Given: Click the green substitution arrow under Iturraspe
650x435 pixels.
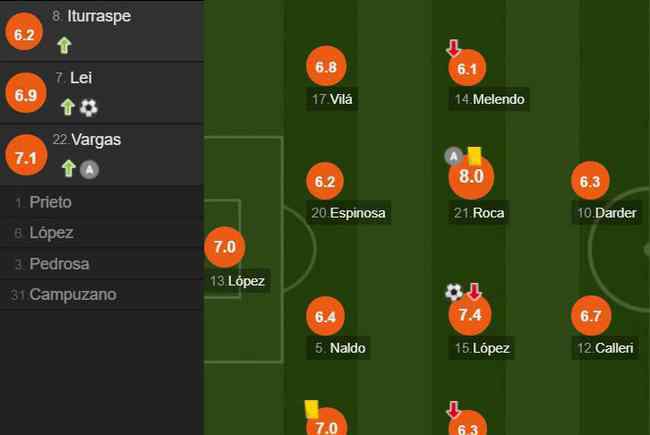Looking at the screenshot, I should (x=64, y=45).
